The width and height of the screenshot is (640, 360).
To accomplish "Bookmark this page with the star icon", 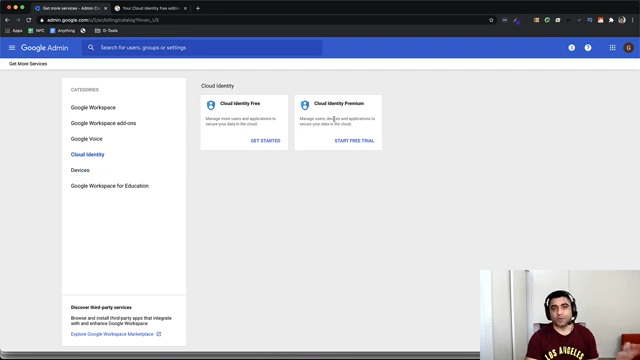I will coord(491,20).
